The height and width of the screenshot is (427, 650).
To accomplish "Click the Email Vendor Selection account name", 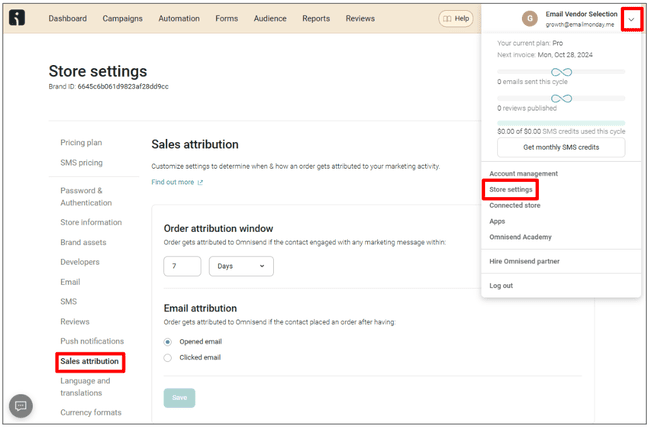I will 581,14.
